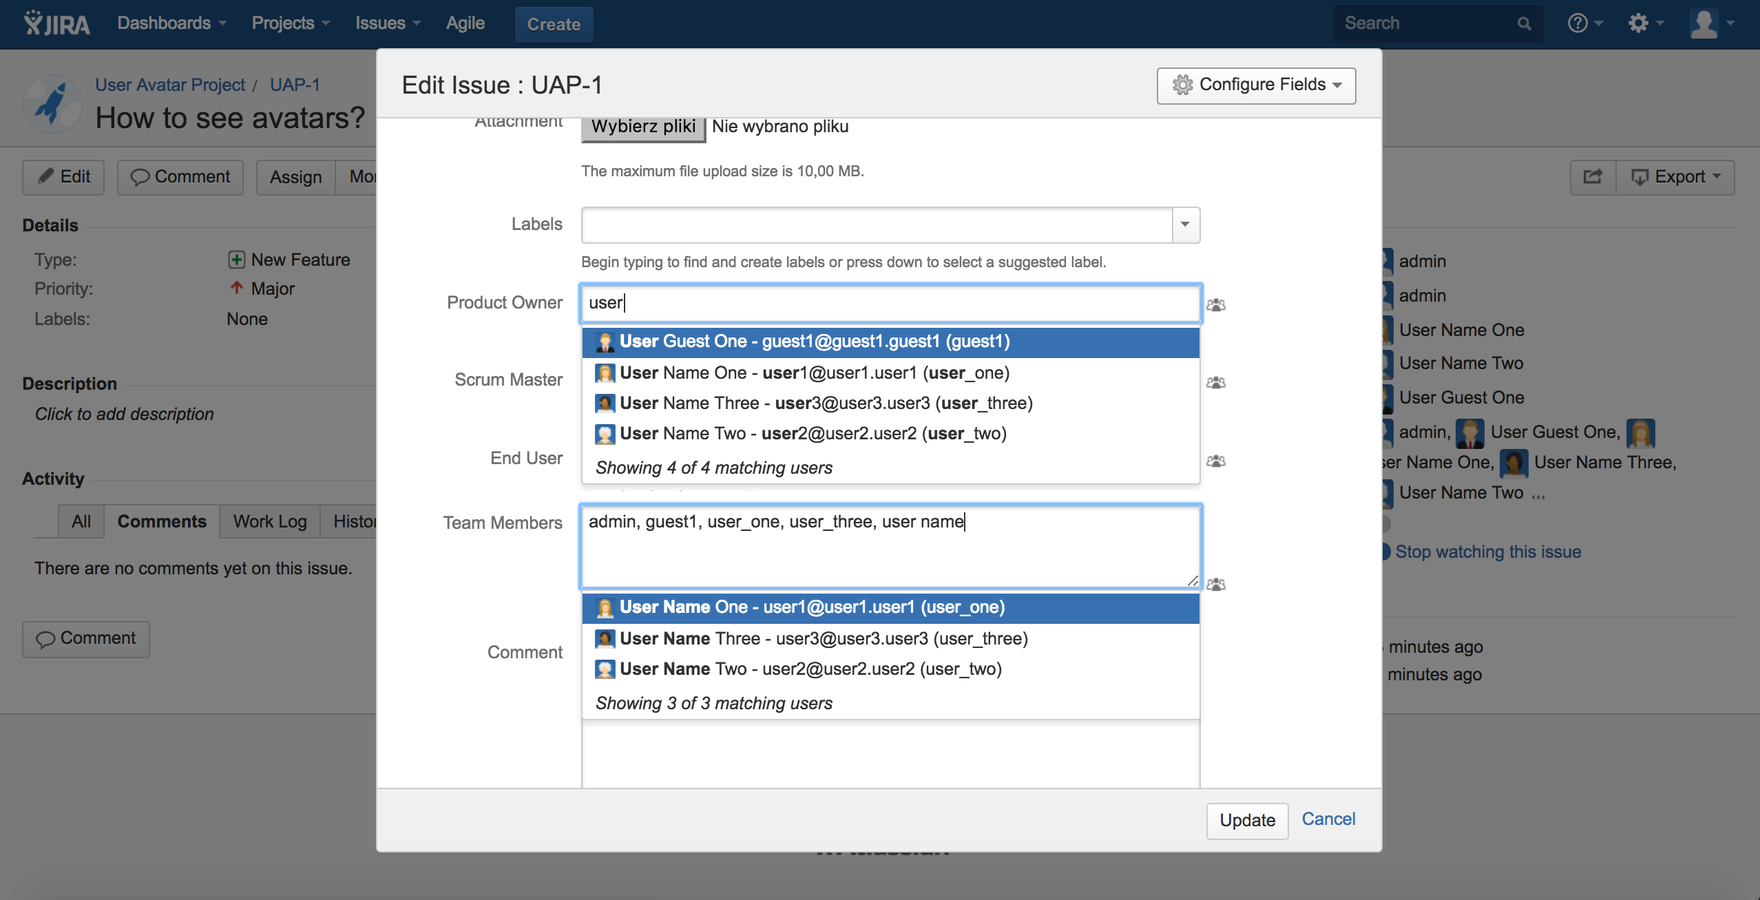The image size is (1760, 900).
Task: Open the Agile menu
Action: [465, 23]
